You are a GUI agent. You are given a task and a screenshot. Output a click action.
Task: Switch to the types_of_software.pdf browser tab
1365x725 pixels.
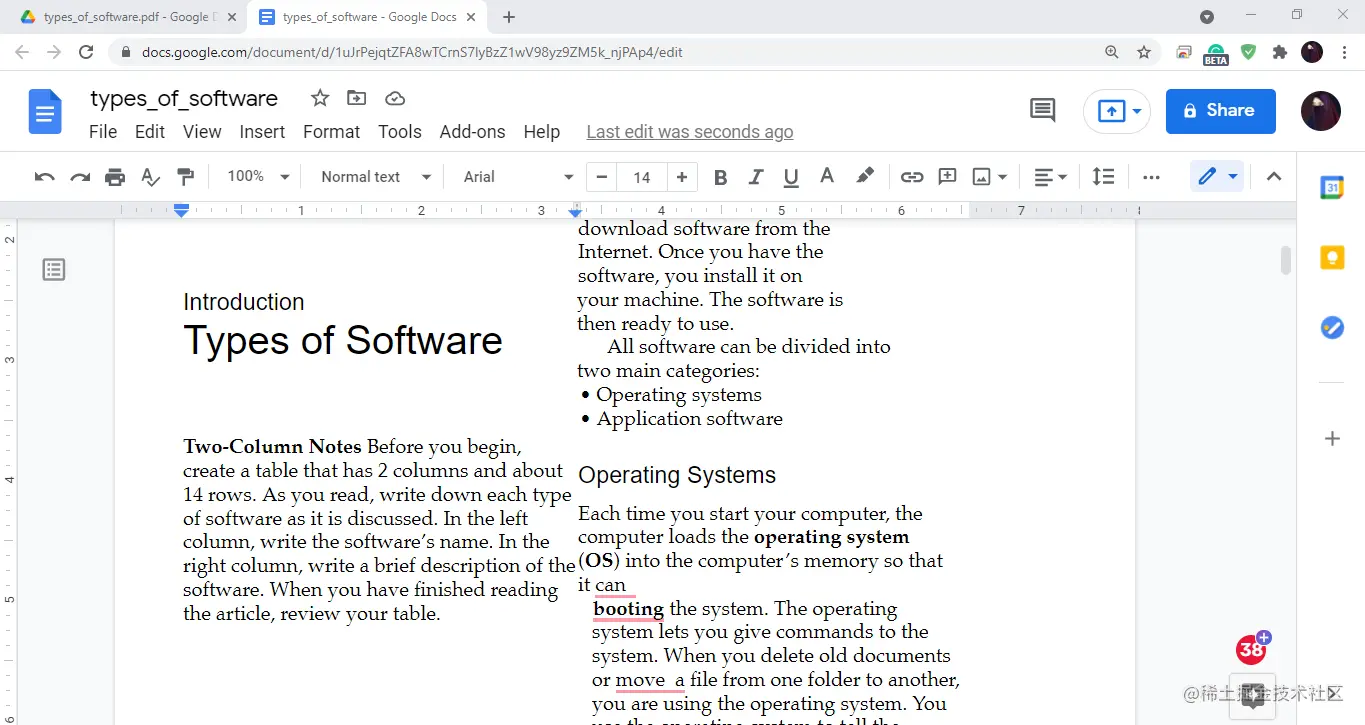(x=126, y=17)
